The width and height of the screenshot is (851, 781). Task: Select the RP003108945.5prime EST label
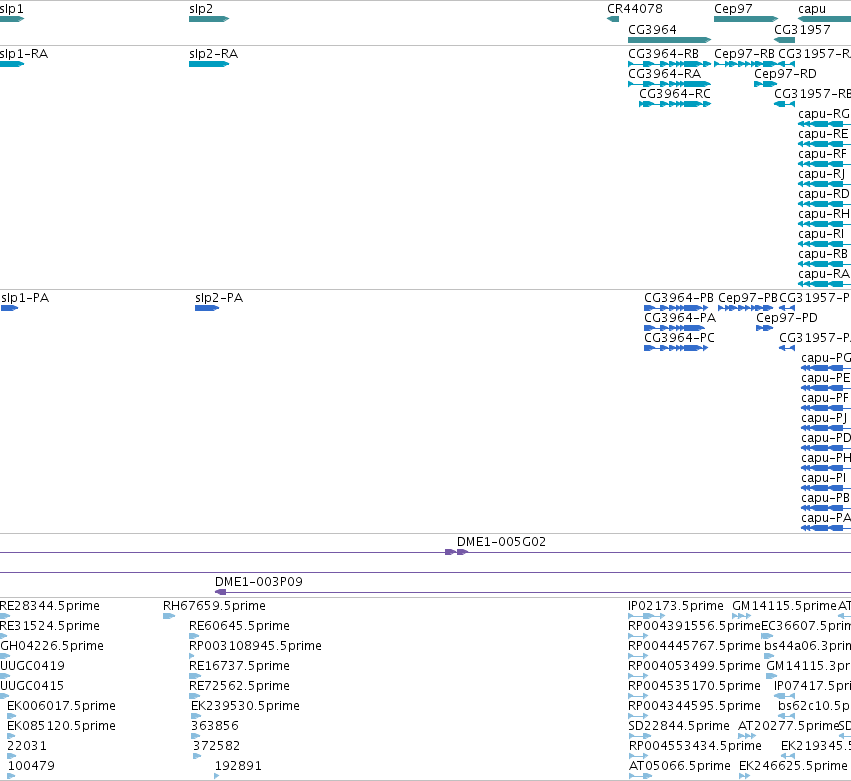click(255, 646)
